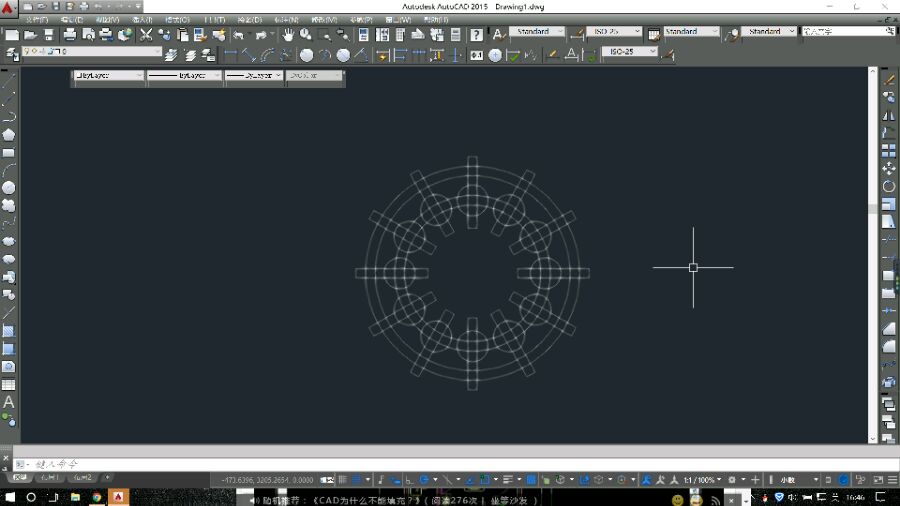900x506 pixels.
Task: Click the Save disk icon in standard toolbar
Action: click(49, 35)
